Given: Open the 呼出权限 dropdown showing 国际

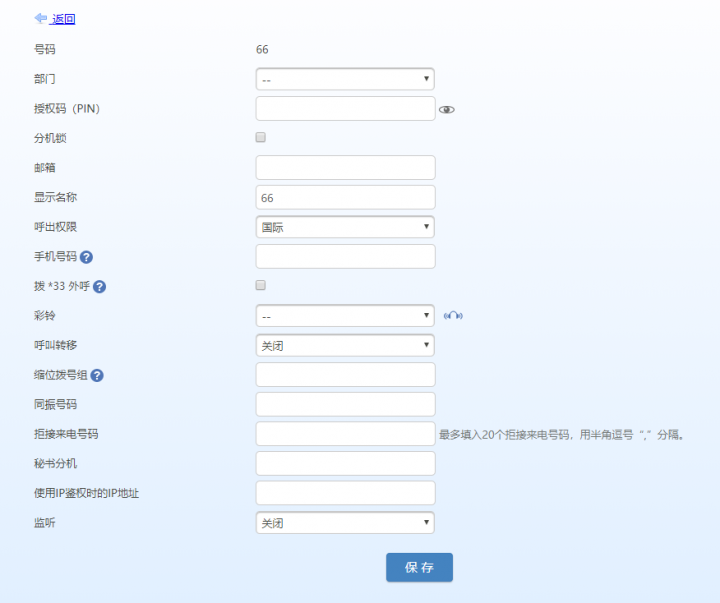Looking at the screenshot, I should 345,227.
